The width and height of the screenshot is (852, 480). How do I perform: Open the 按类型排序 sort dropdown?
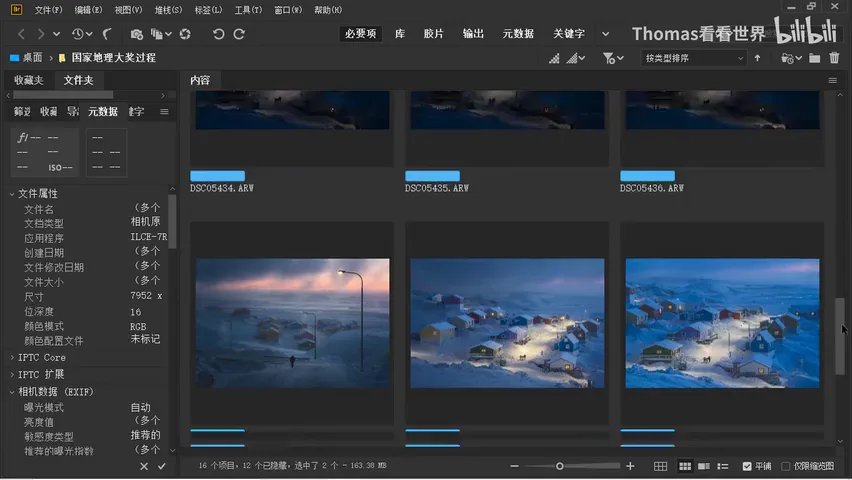(x=693, y=58)
